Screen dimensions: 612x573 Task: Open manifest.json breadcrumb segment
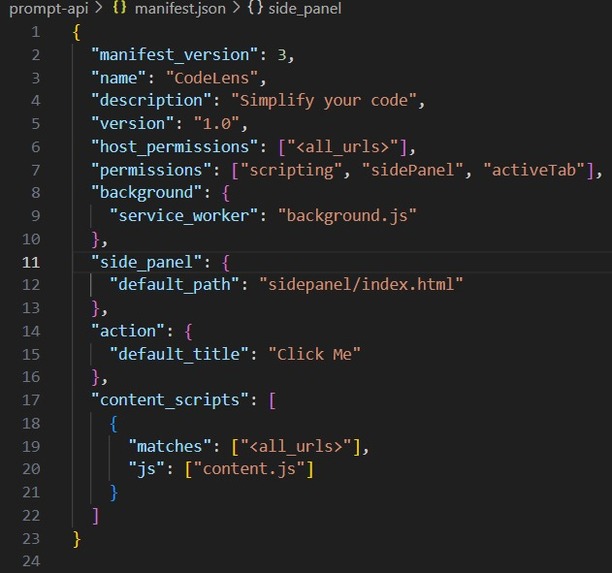180,9
